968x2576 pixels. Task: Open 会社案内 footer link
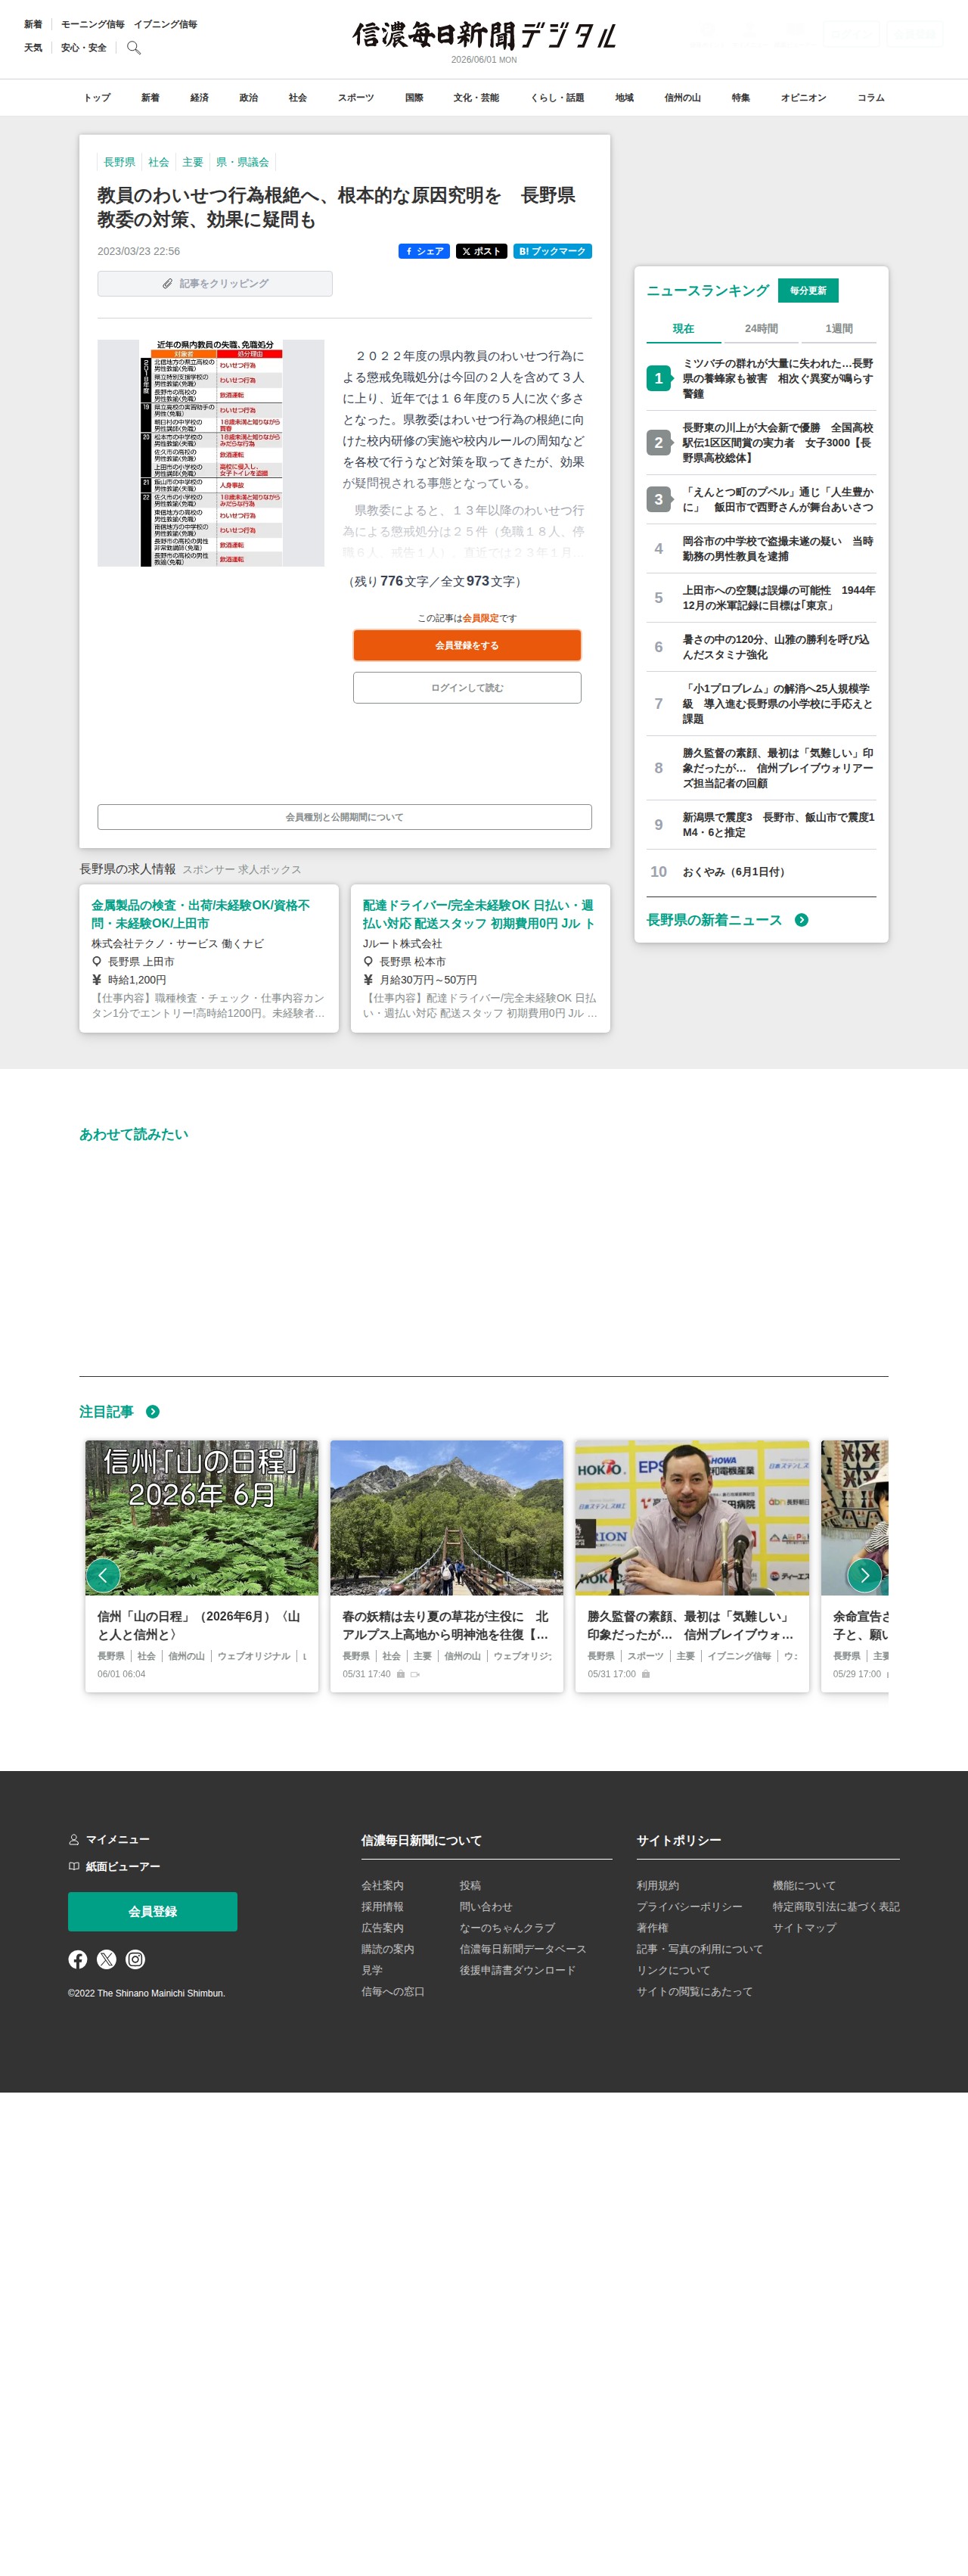(x=382, y=1885)
